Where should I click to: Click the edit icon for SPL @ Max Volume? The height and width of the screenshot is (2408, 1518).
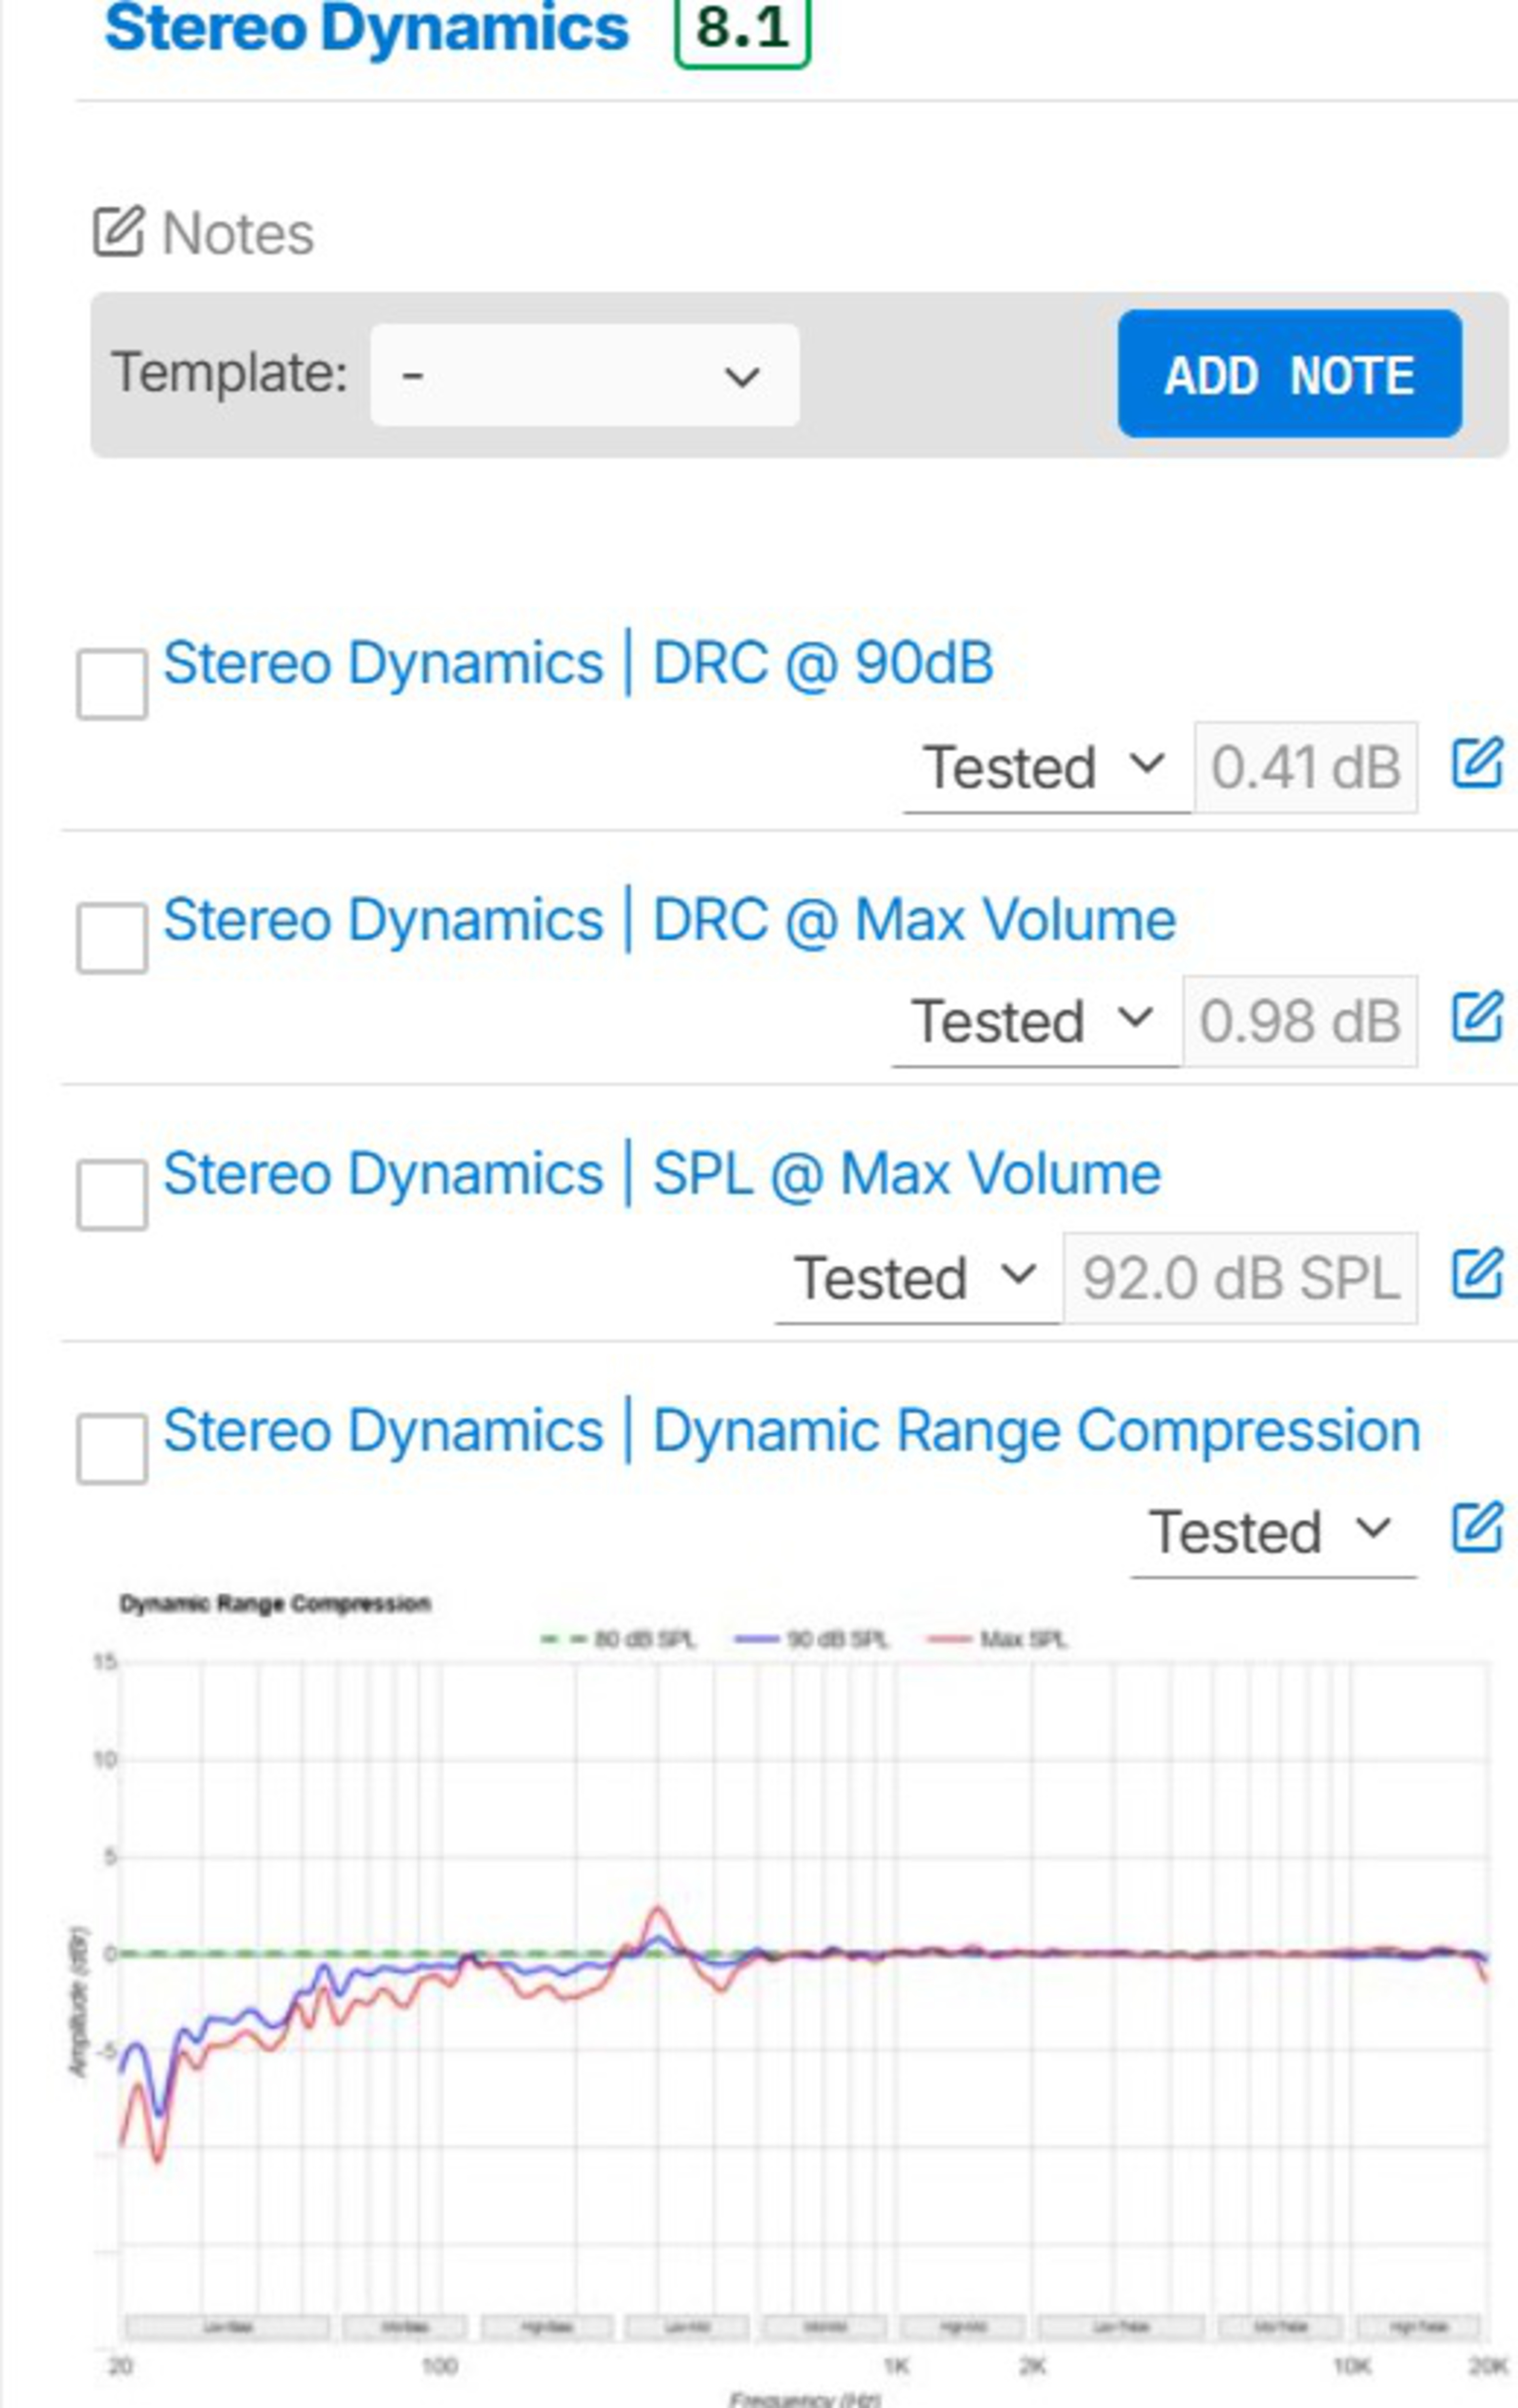pos(1477,1273)
